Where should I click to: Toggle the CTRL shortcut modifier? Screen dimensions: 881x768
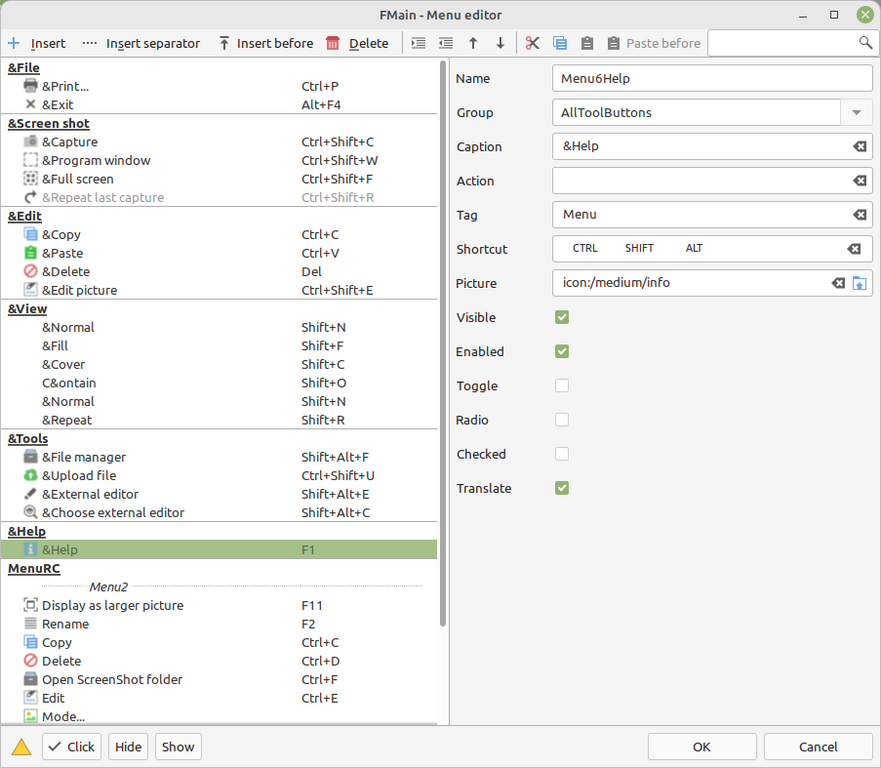tap(585, 248)
